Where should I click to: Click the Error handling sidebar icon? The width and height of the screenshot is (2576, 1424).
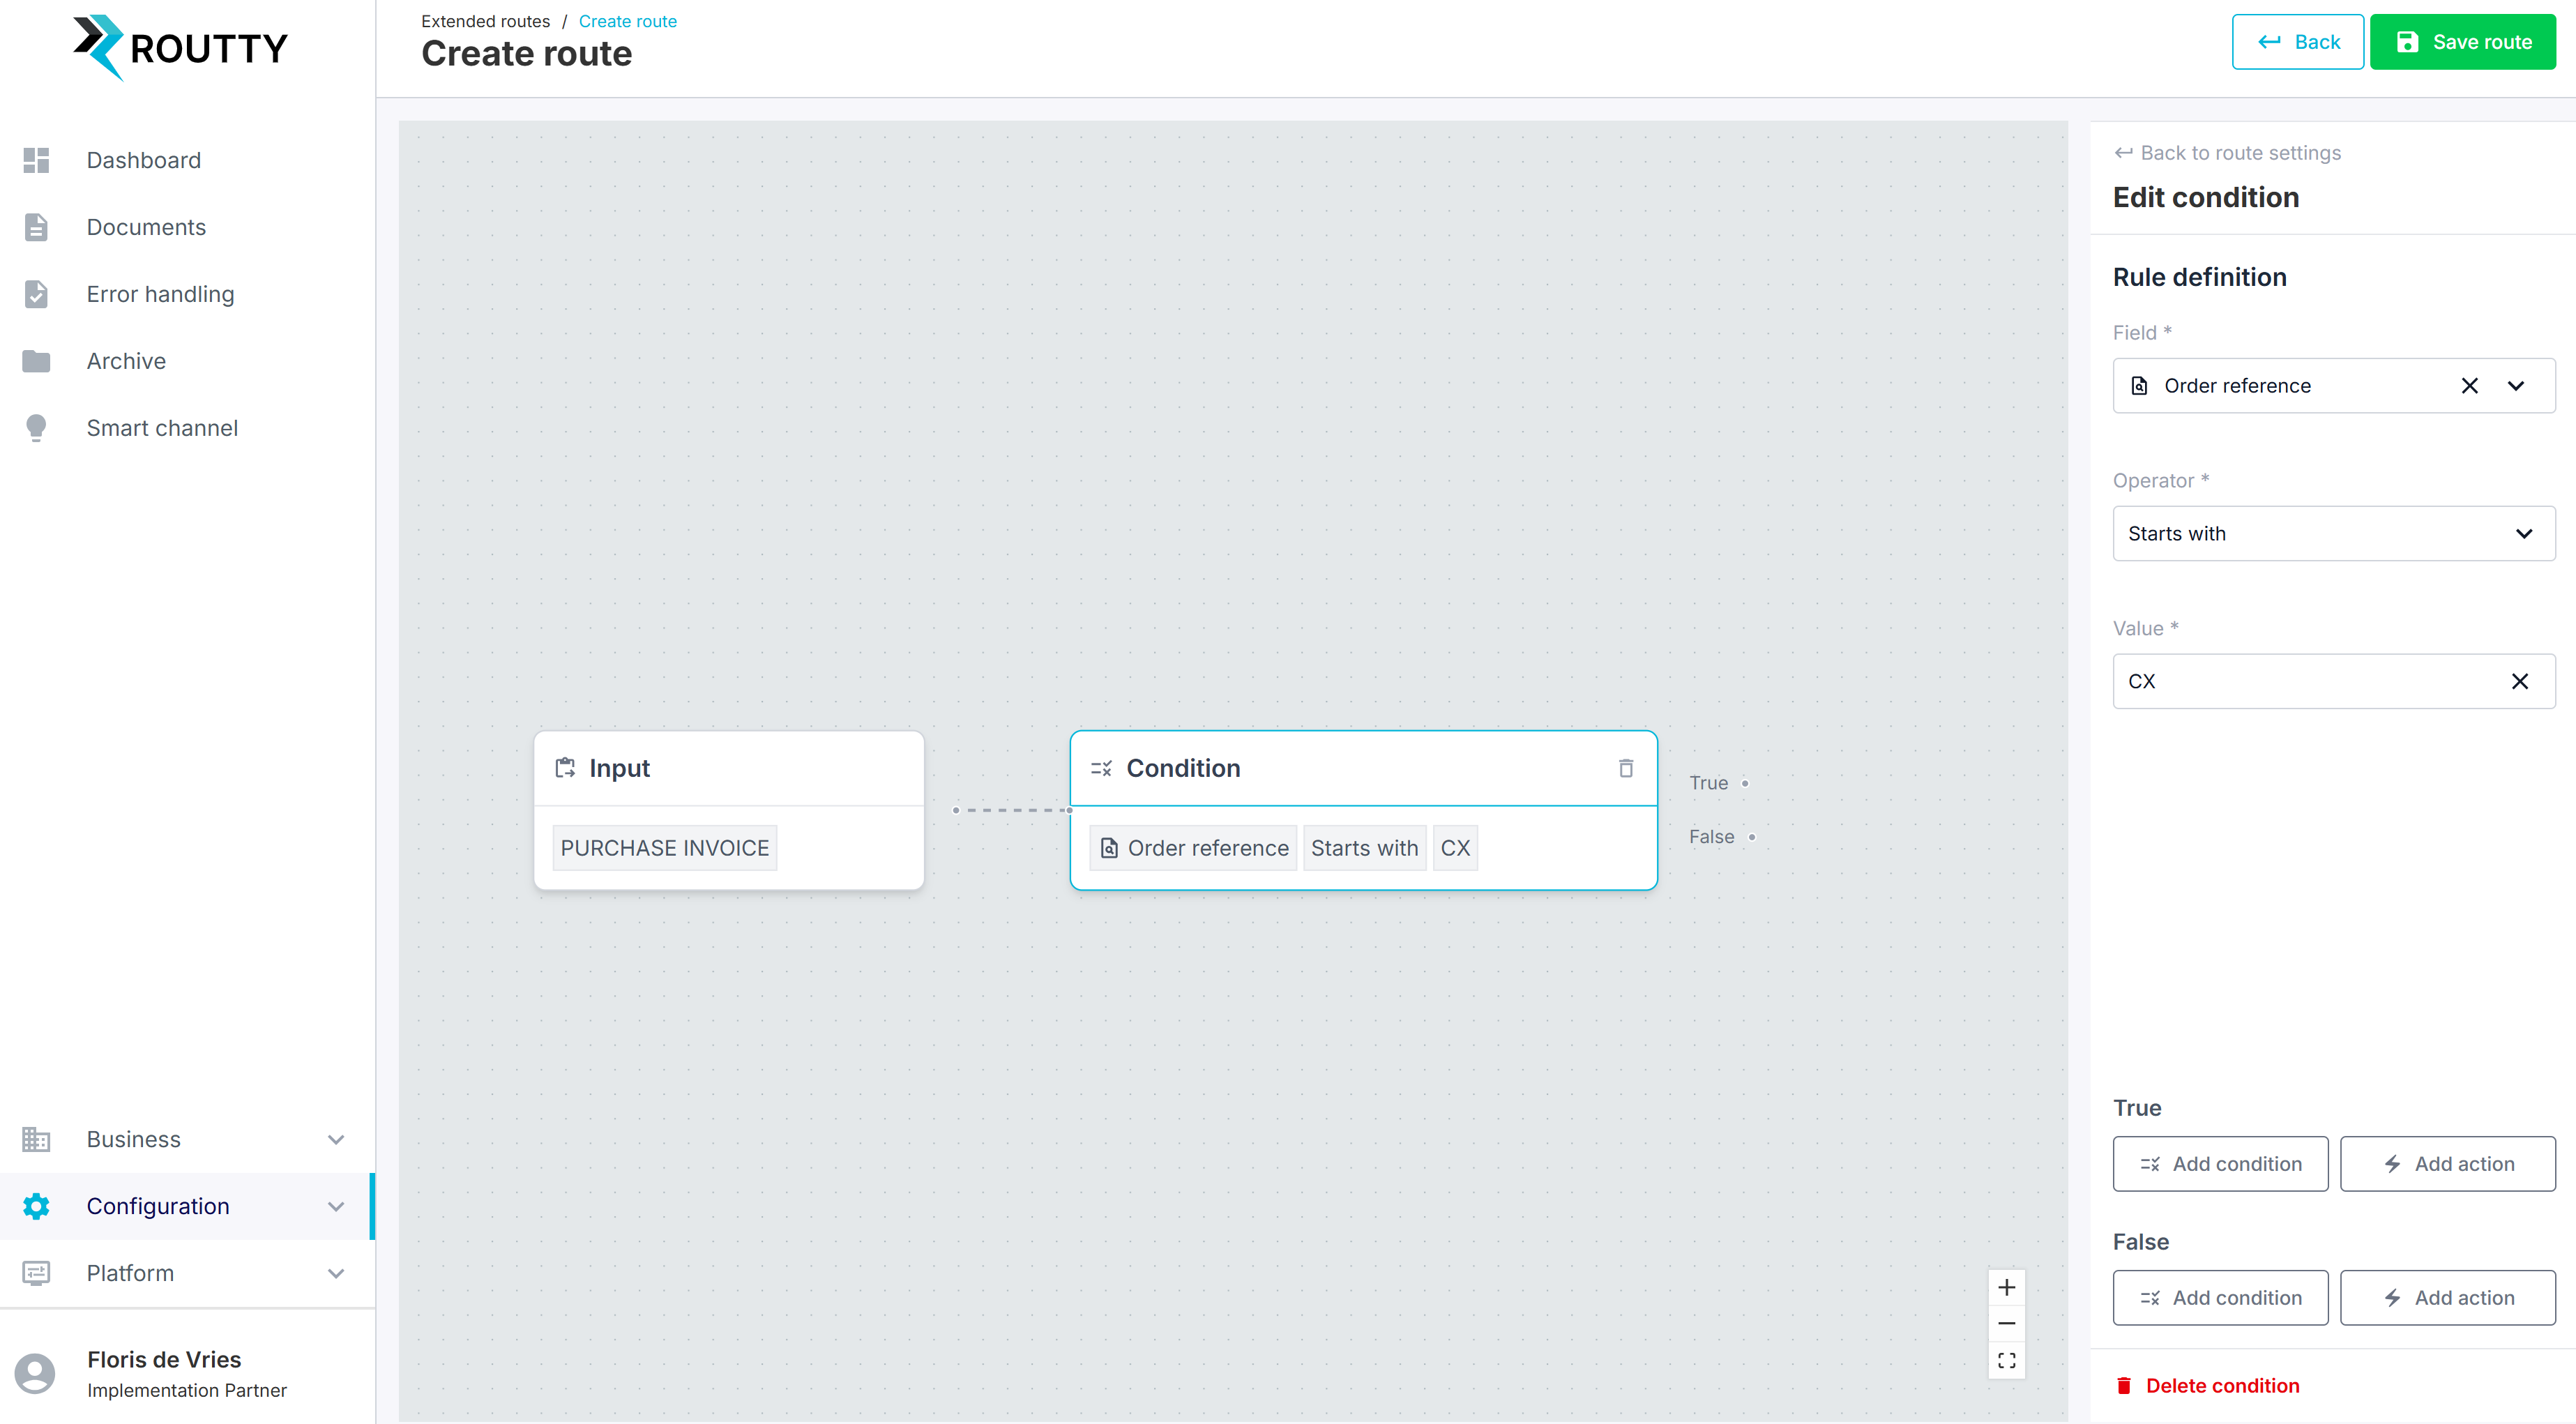tap(36, 294)
